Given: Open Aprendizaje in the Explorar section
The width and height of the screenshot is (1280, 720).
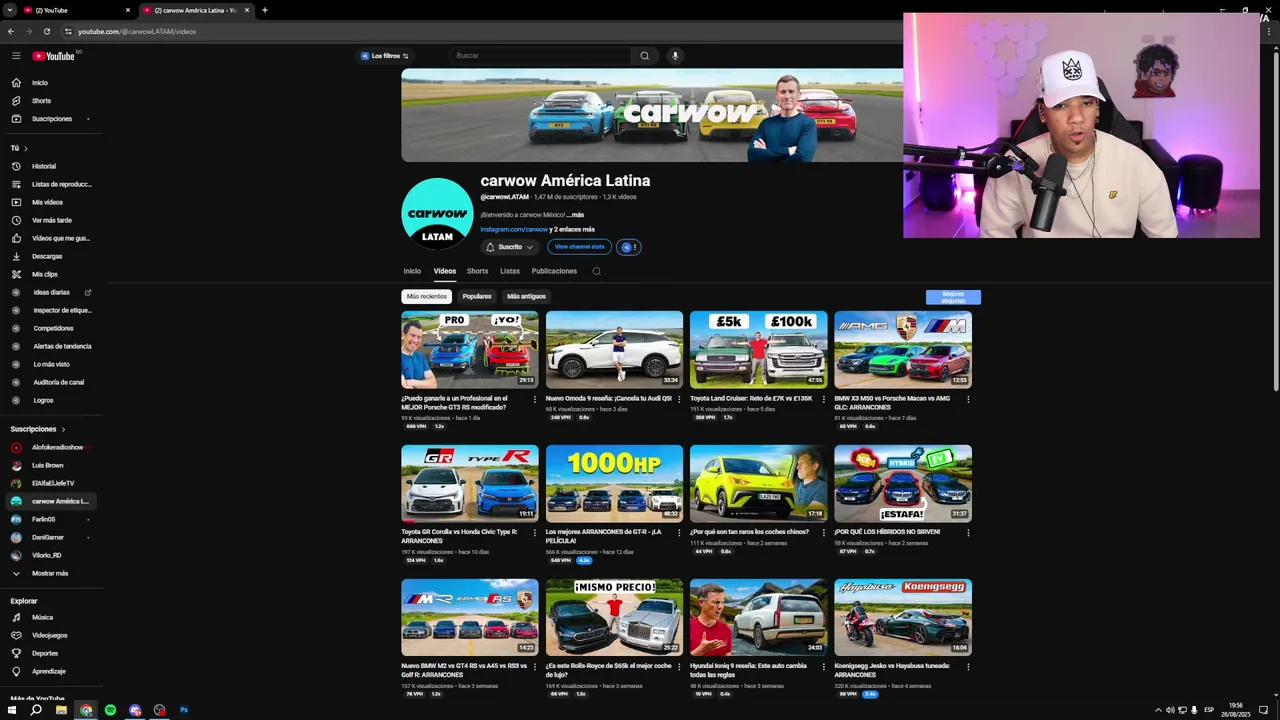Looking at the screenshot, I should coord(49,671).
